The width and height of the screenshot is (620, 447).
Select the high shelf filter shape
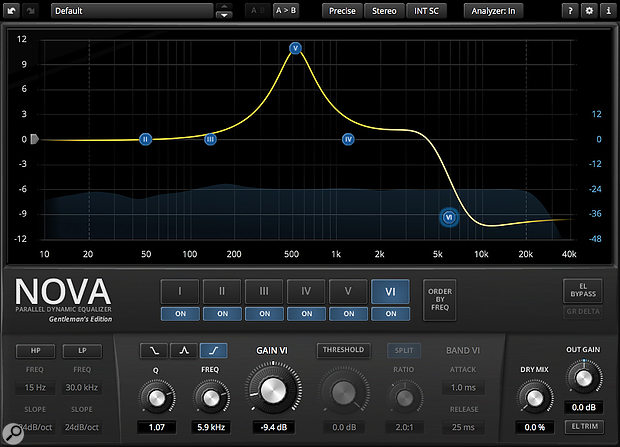[x=214, y=350]
